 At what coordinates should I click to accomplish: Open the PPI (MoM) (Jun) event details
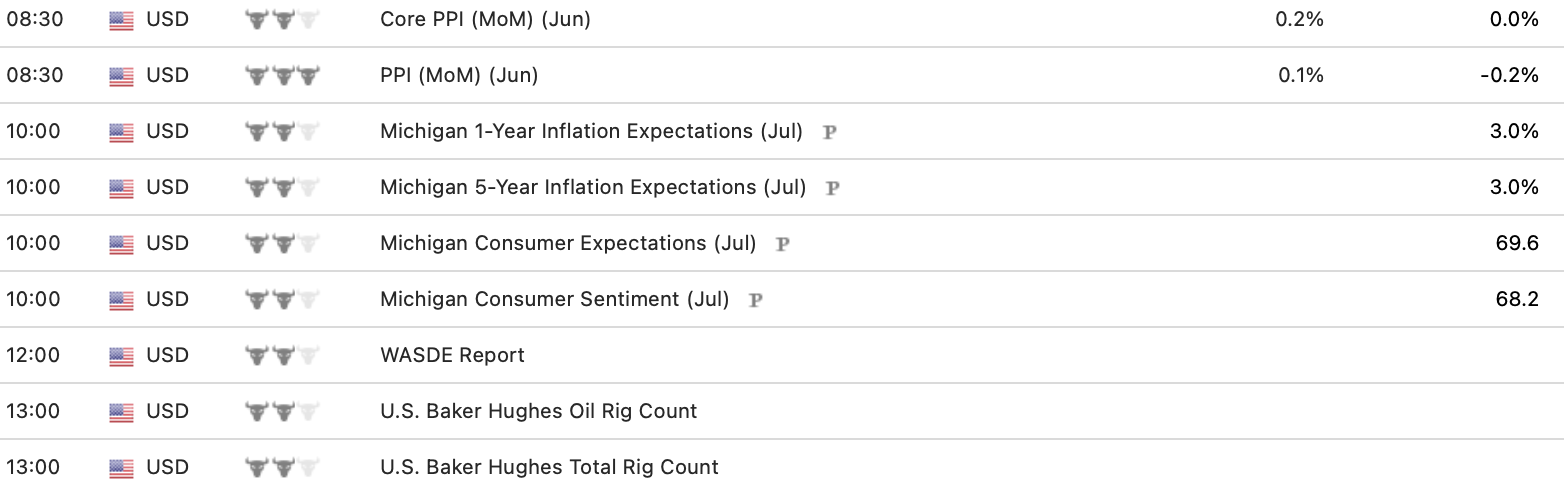459,75
